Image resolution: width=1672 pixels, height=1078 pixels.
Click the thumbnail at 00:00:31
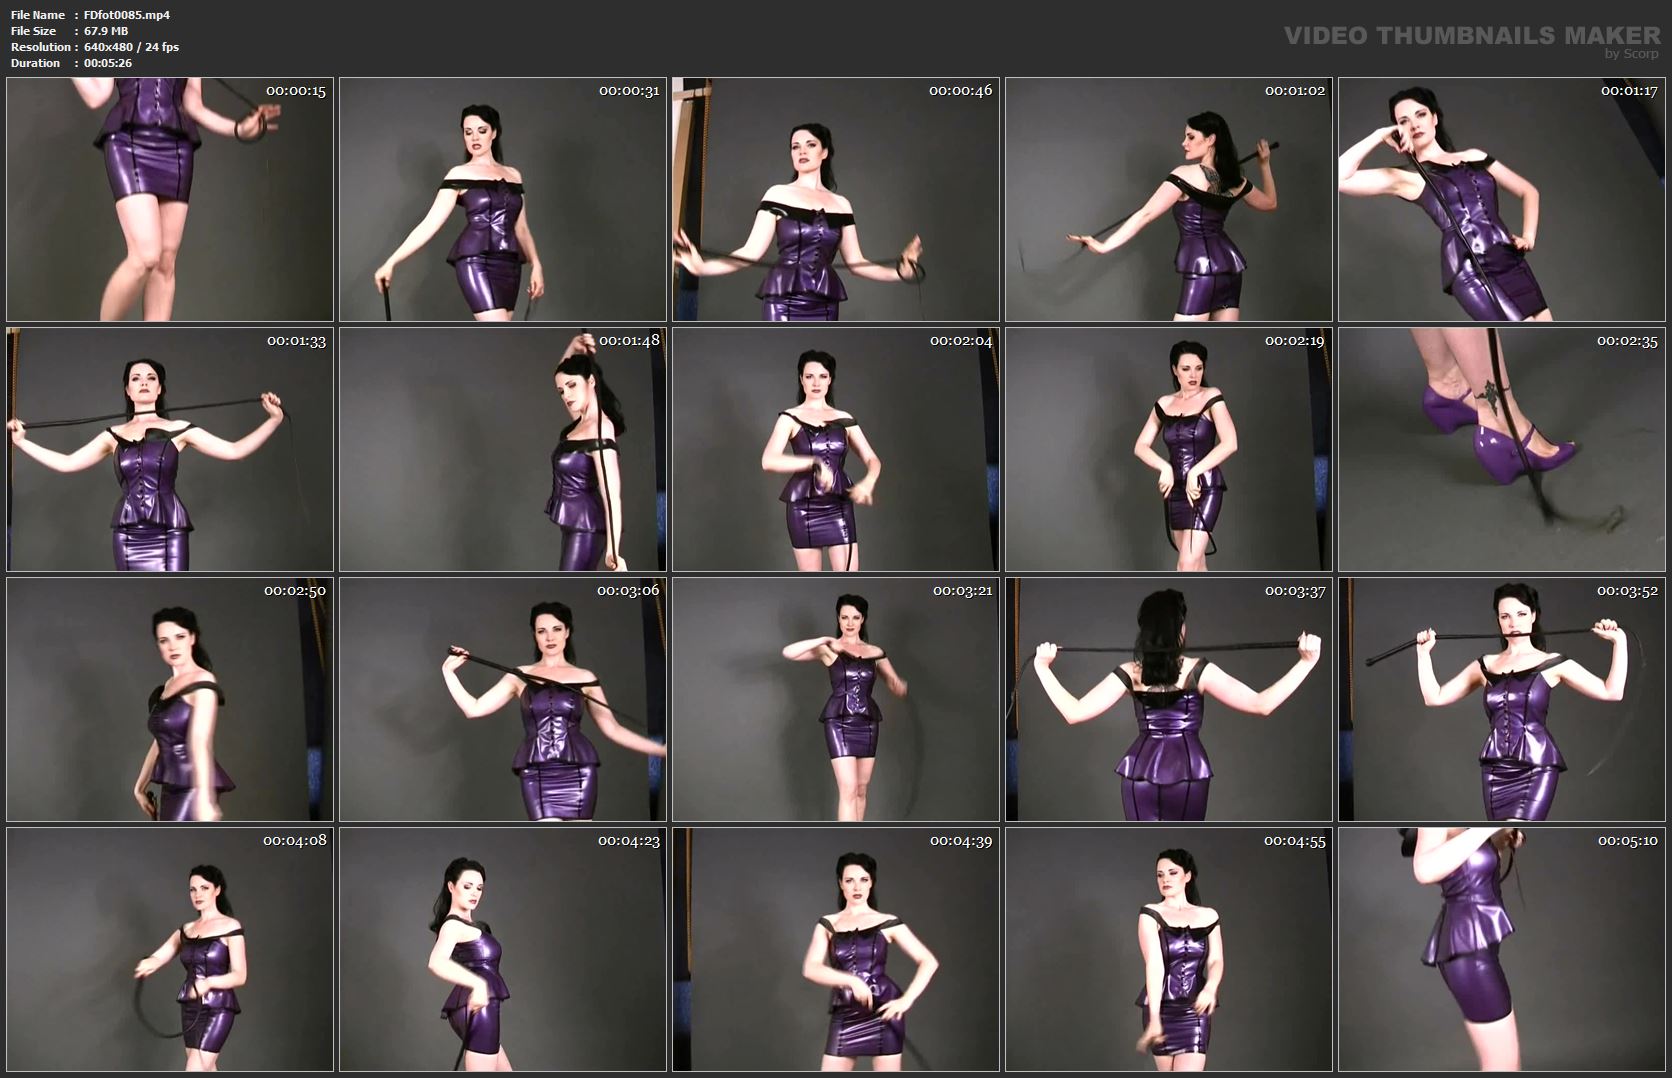click(x=503, y=199)
